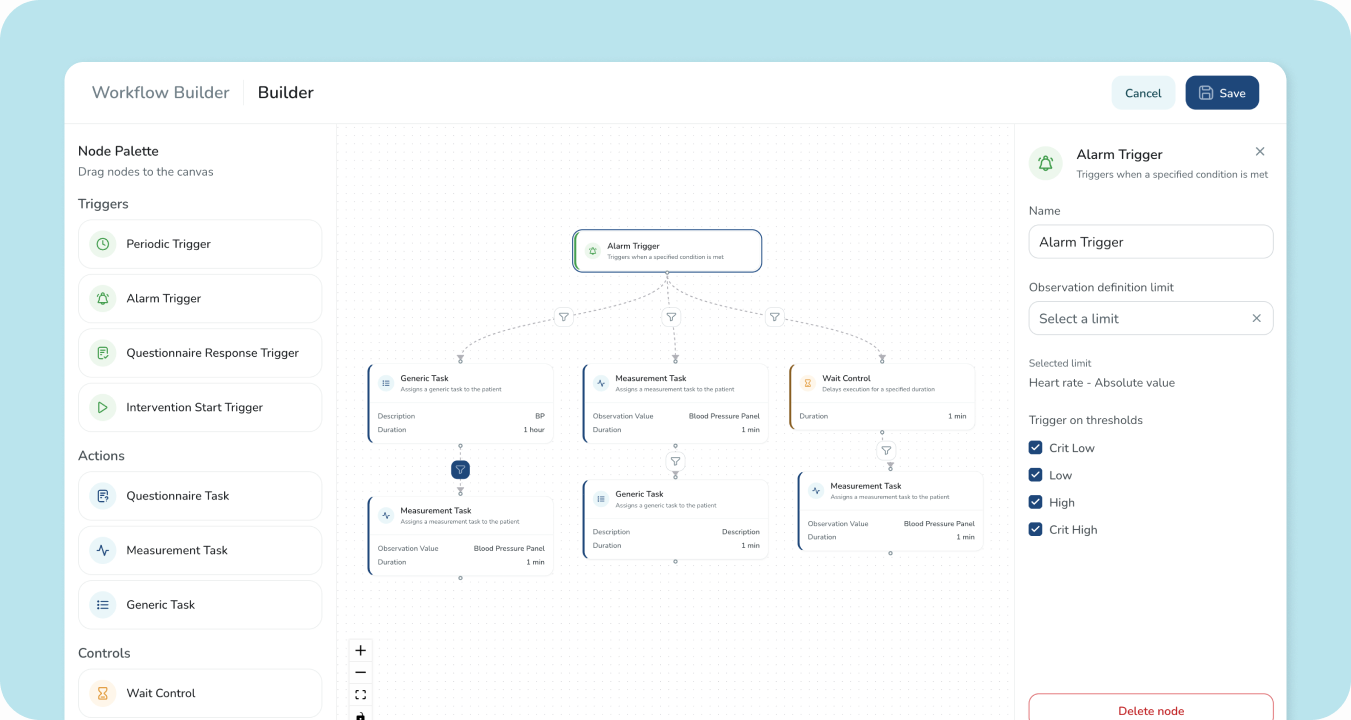
Task: Zoom in the canvas with plus button
Action: [x=361, y=650]
